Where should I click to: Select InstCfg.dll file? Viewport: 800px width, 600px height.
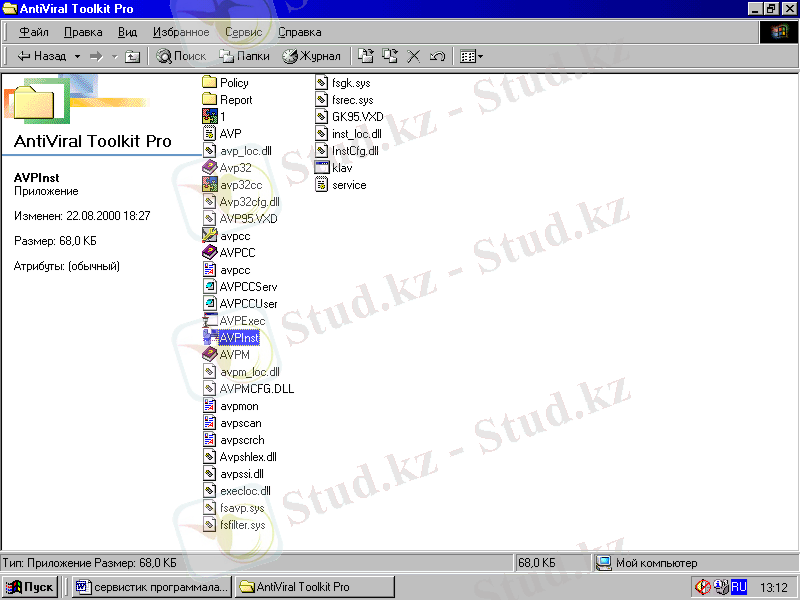(x=347, y=151)
